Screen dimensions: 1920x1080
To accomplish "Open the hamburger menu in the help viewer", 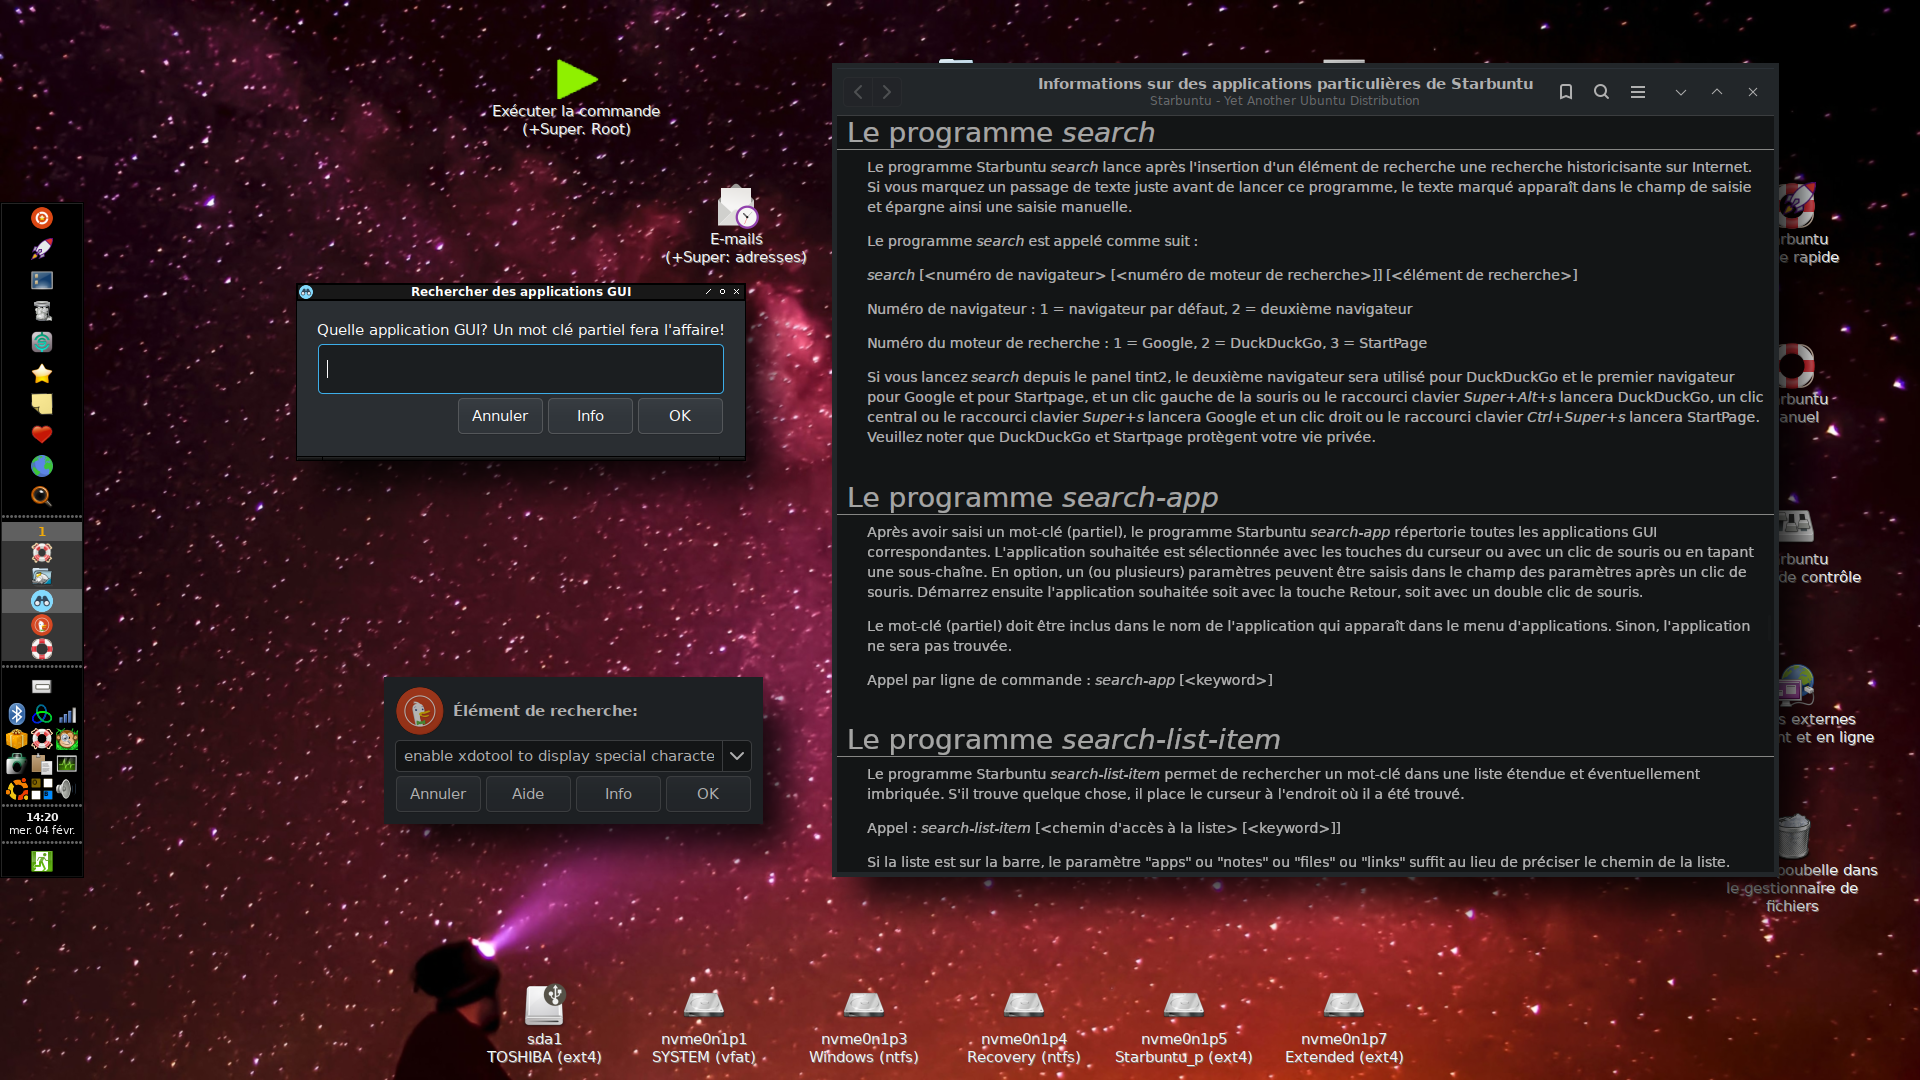I will coord(1638,92).
